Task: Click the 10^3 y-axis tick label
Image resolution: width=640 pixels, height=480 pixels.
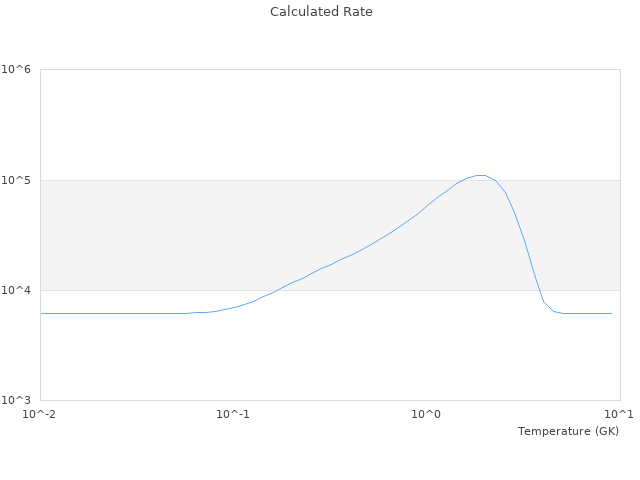Action: (x=17, y=400)
